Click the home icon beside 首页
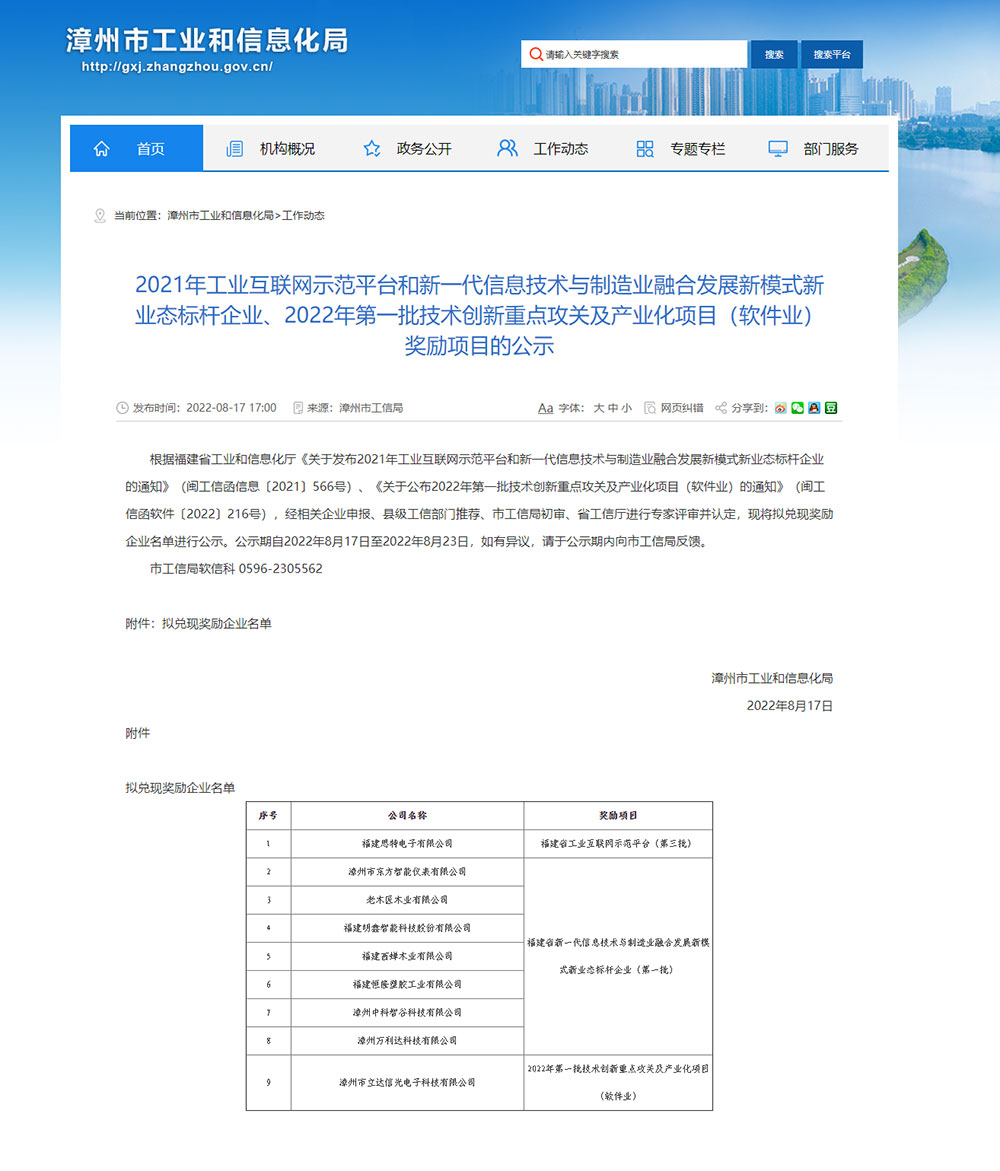The height and width of the screenshot is (1171, 1000). pos(100,147)
